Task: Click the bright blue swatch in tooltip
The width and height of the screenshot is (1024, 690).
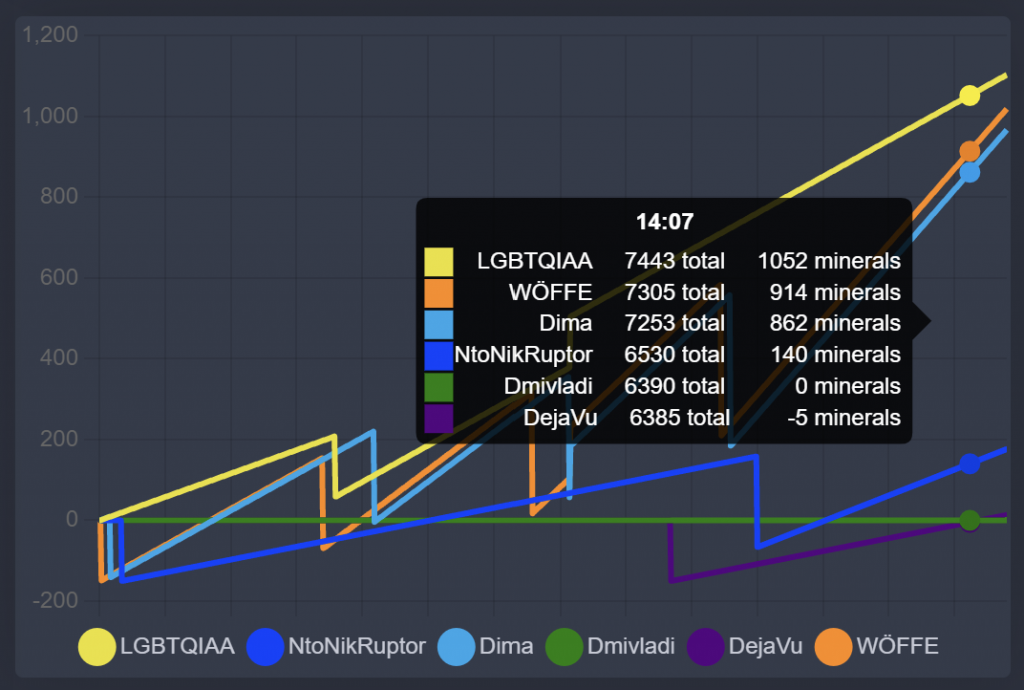Action: click(x=438, y=355)
